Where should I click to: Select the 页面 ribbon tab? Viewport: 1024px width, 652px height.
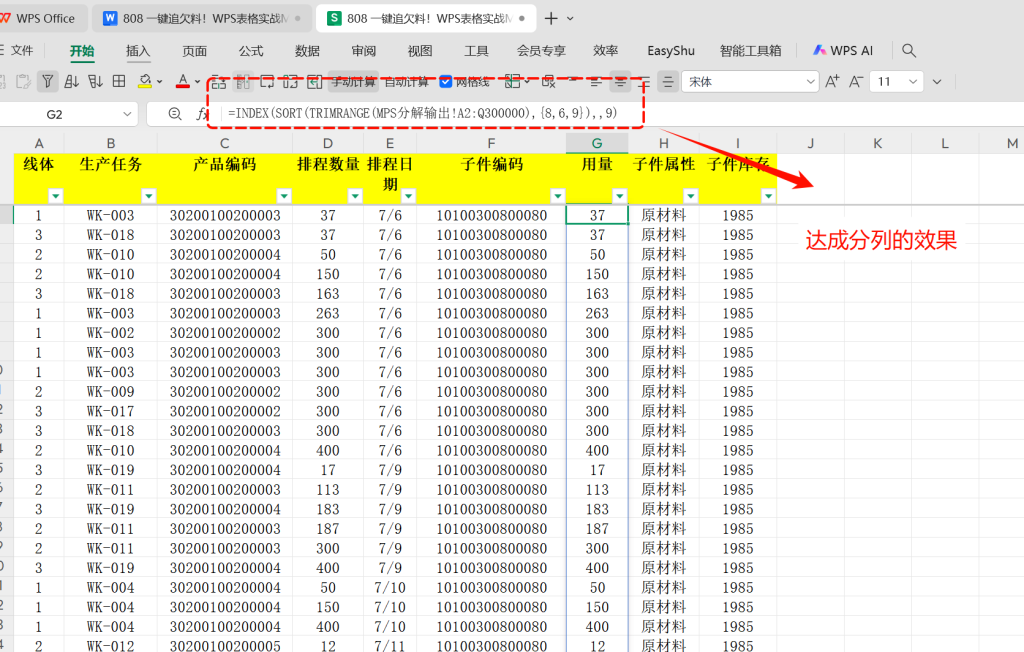point(194,50)
